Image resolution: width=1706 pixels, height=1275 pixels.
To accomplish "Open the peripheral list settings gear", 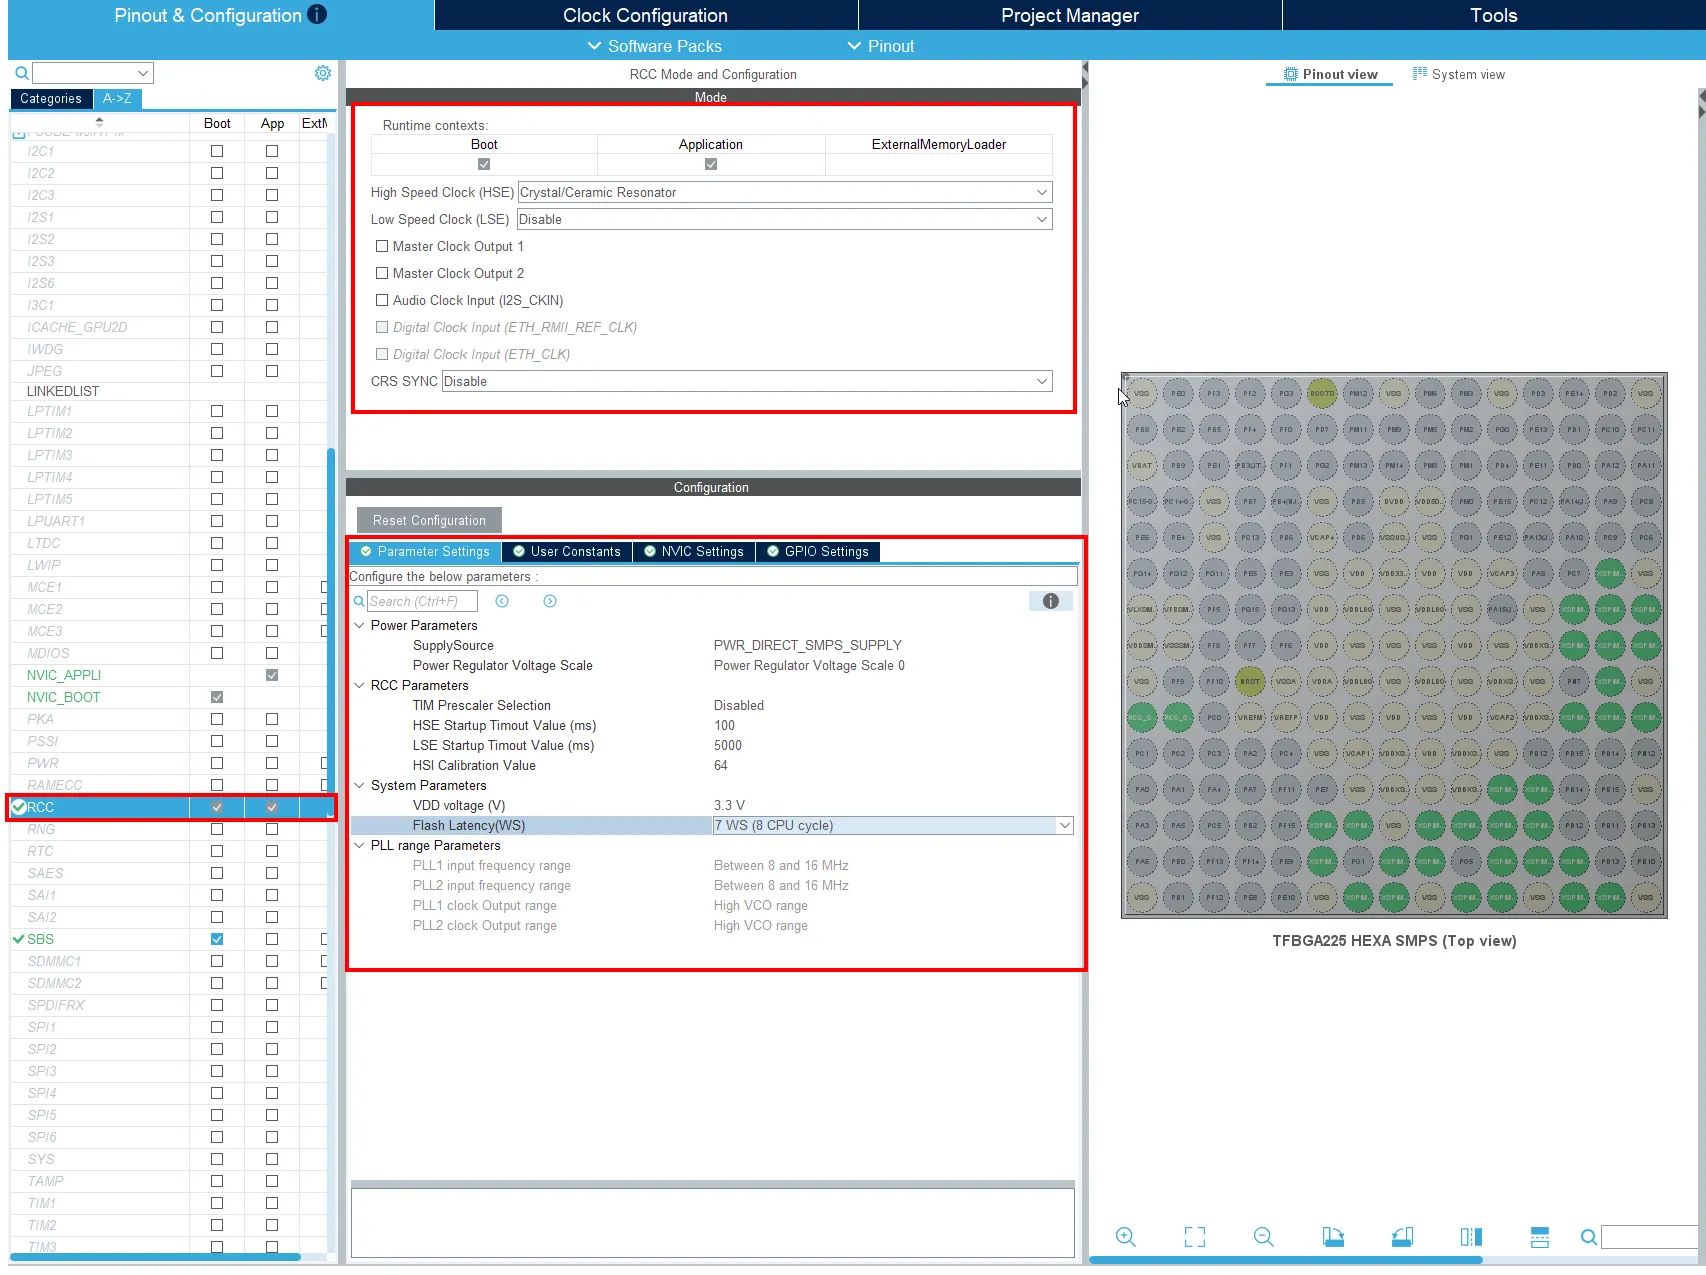I will click(x=322, y=73).
